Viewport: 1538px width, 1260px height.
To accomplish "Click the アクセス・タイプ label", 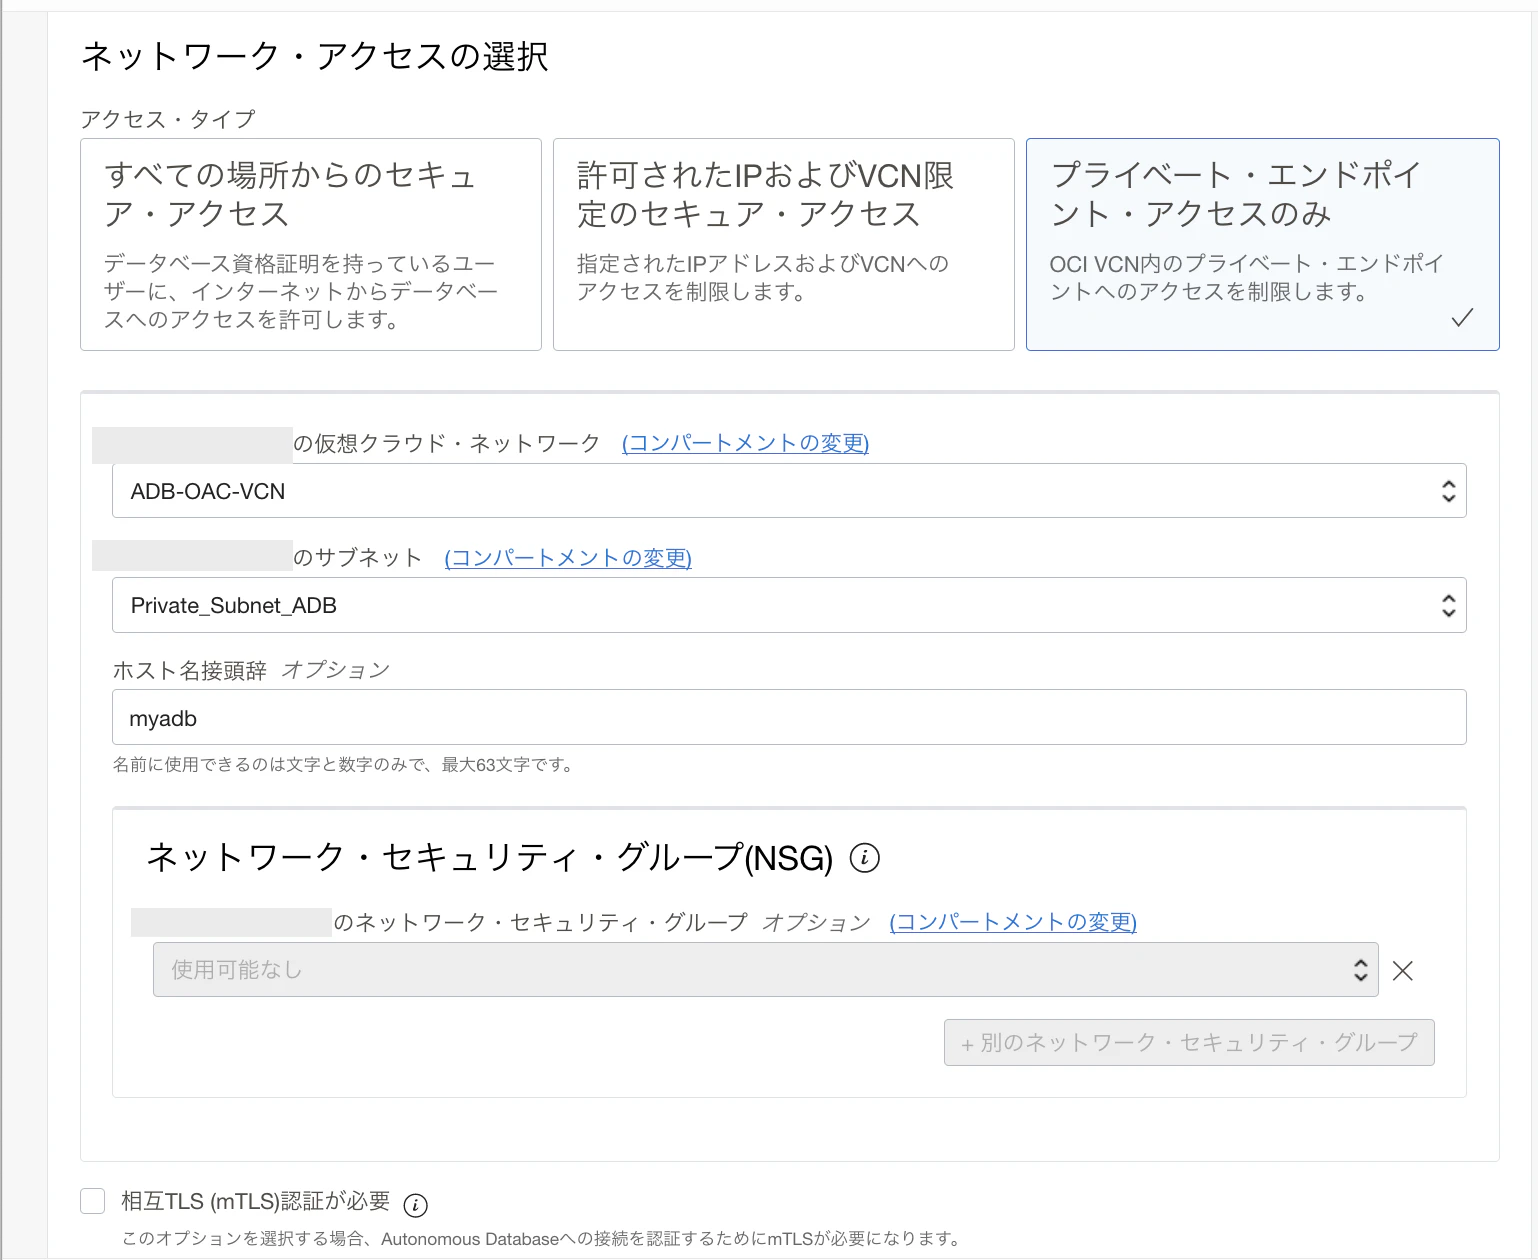I will 168,119.
